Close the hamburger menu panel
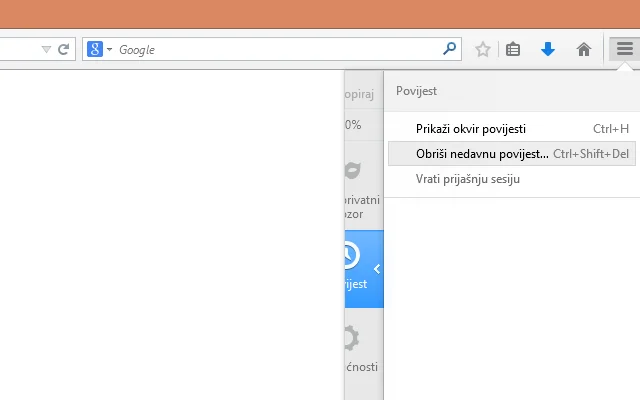 (x=624, y=49)
